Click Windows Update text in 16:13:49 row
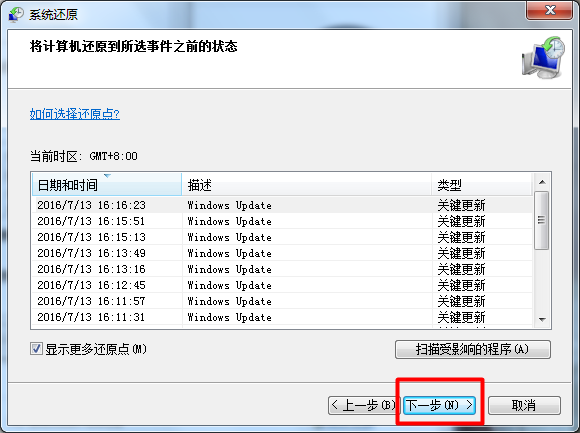 [x=229, y=253]
